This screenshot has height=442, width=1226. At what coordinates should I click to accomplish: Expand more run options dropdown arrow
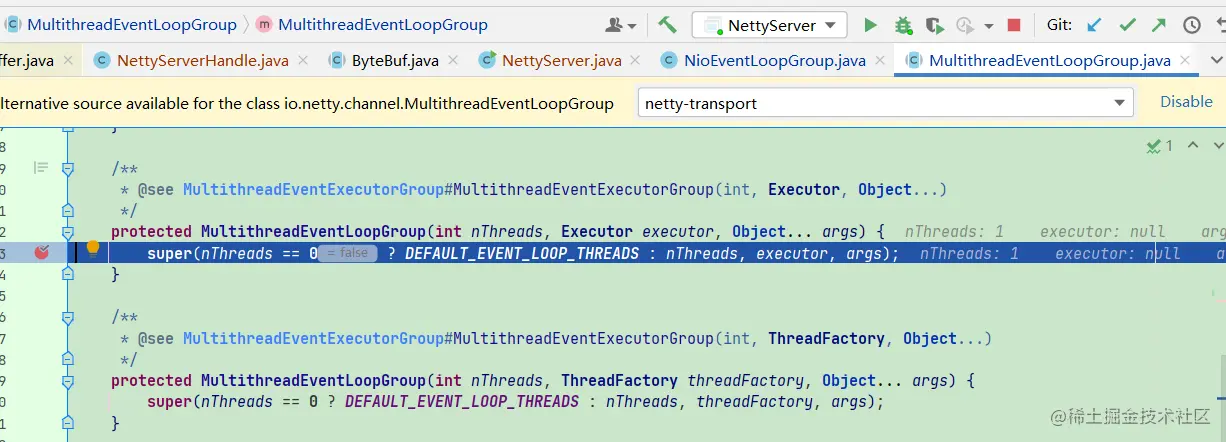point(989,26)
